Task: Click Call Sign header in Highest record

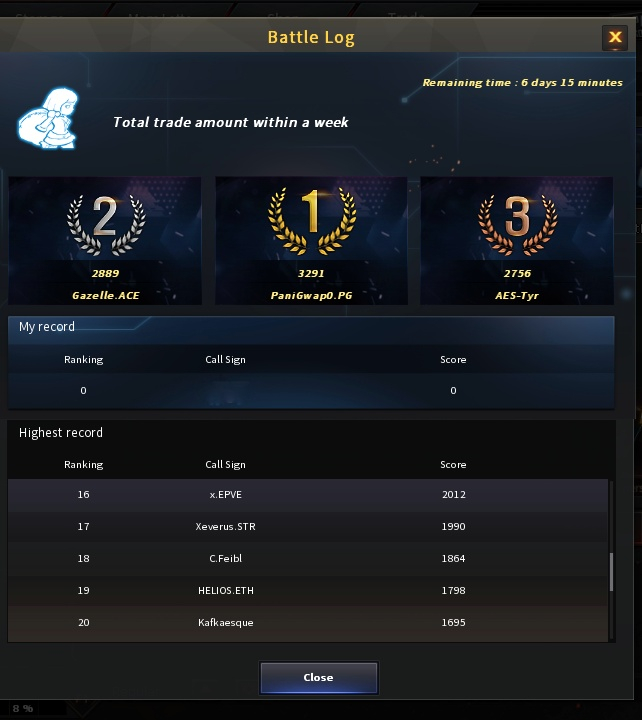Action: pyautogui.click(x=225, y=465)
